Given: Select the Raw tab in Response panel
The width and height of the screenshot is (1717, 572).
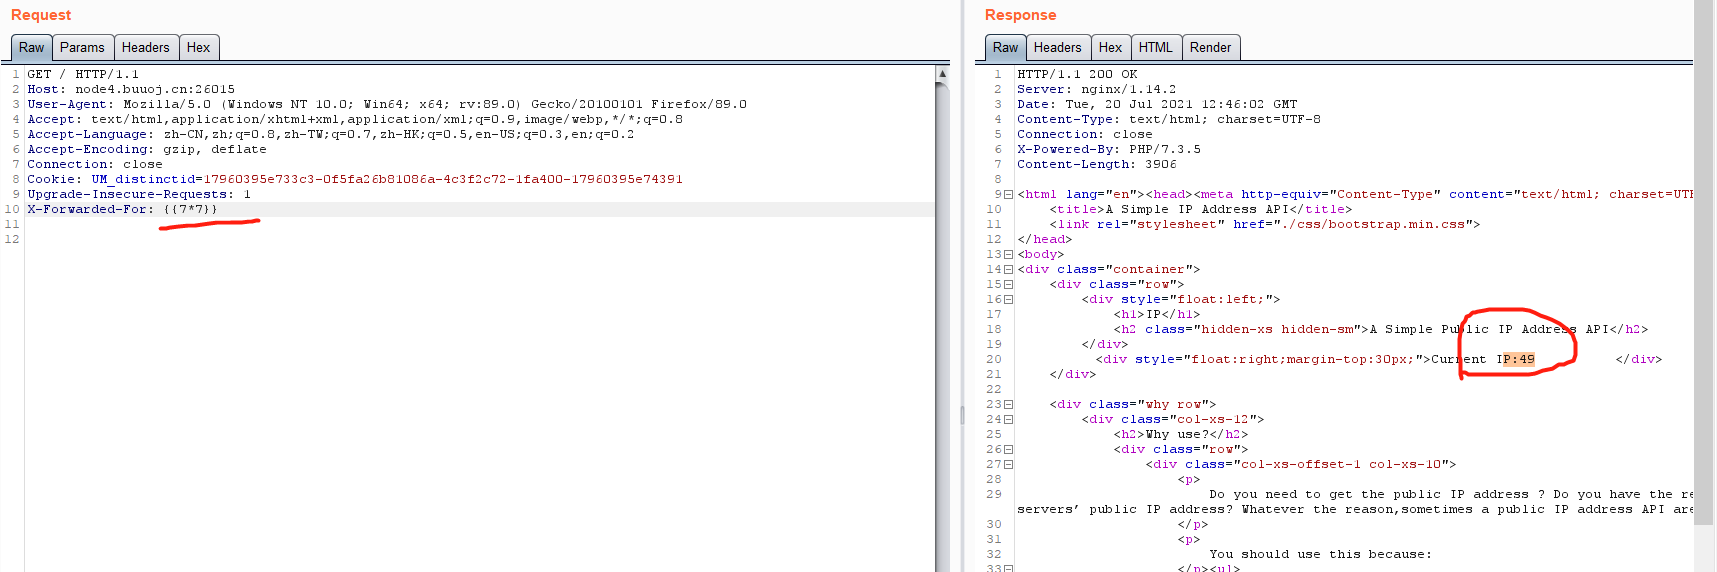Looking at the screenshot, I should click(x=1005, y=47).
